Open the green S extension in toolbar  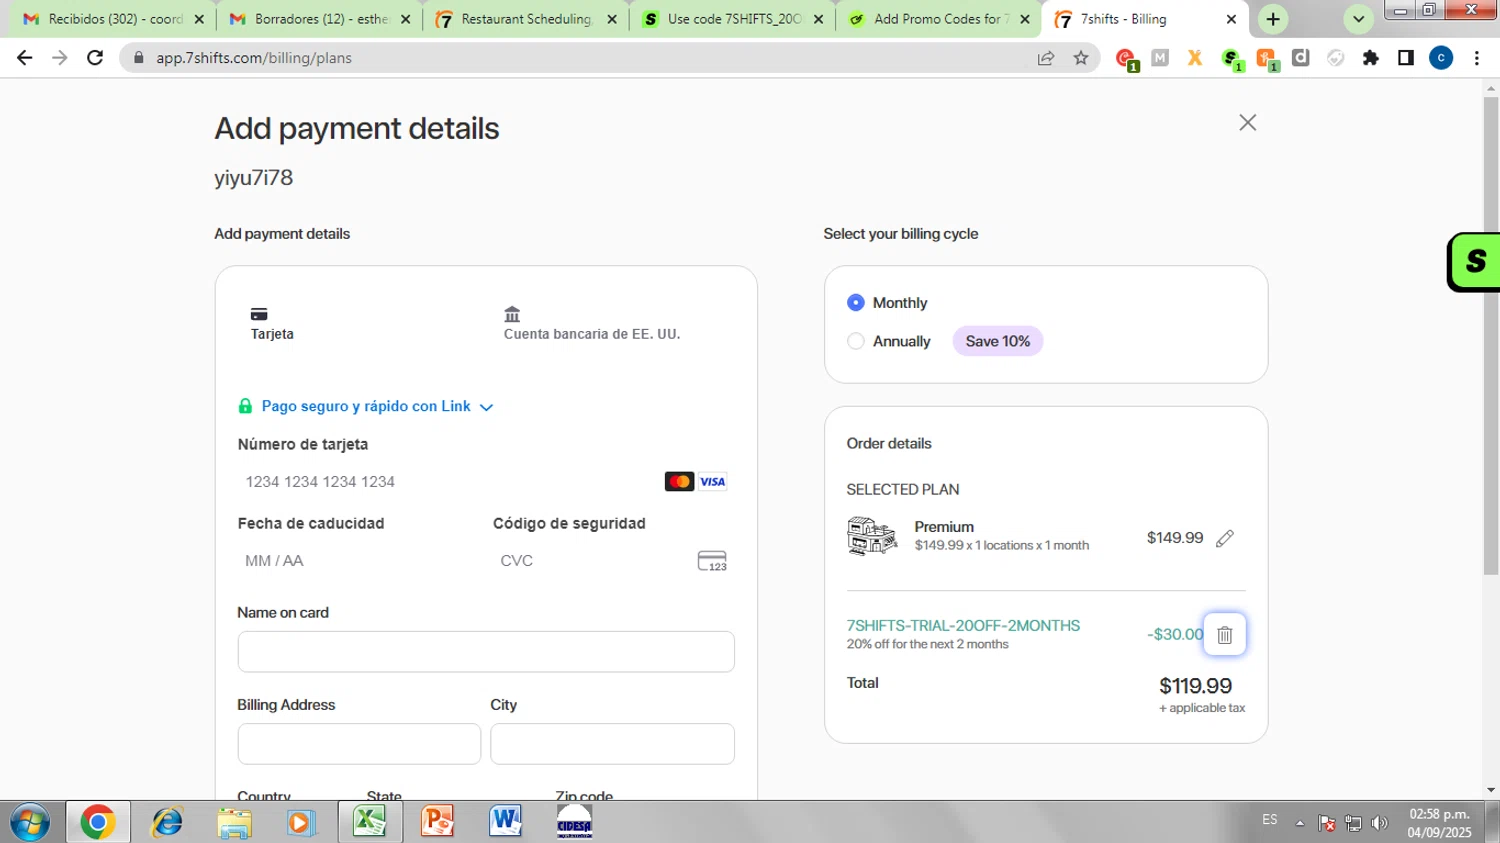[x=1232, y=59]
